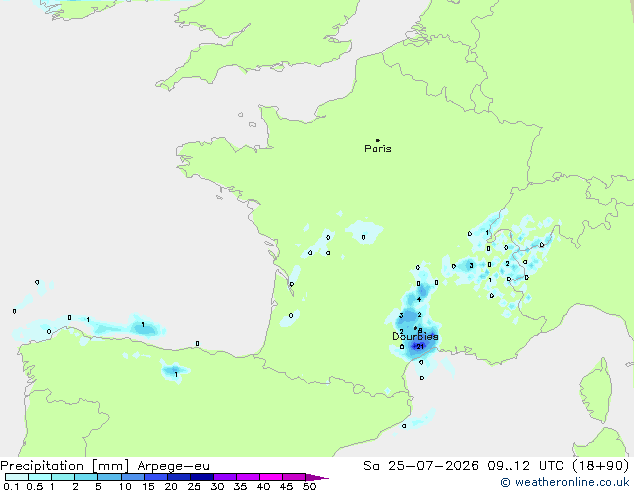
Task: Pick the magenta swatch between 40 and 45
Action: pyautogui.click(x=271, y=477)
